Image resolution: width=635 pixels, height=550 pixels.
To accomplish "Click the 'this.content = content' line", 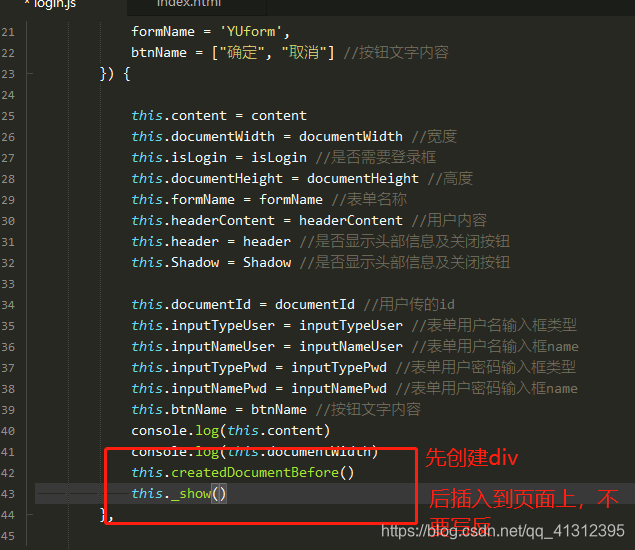I will (219, 115).
